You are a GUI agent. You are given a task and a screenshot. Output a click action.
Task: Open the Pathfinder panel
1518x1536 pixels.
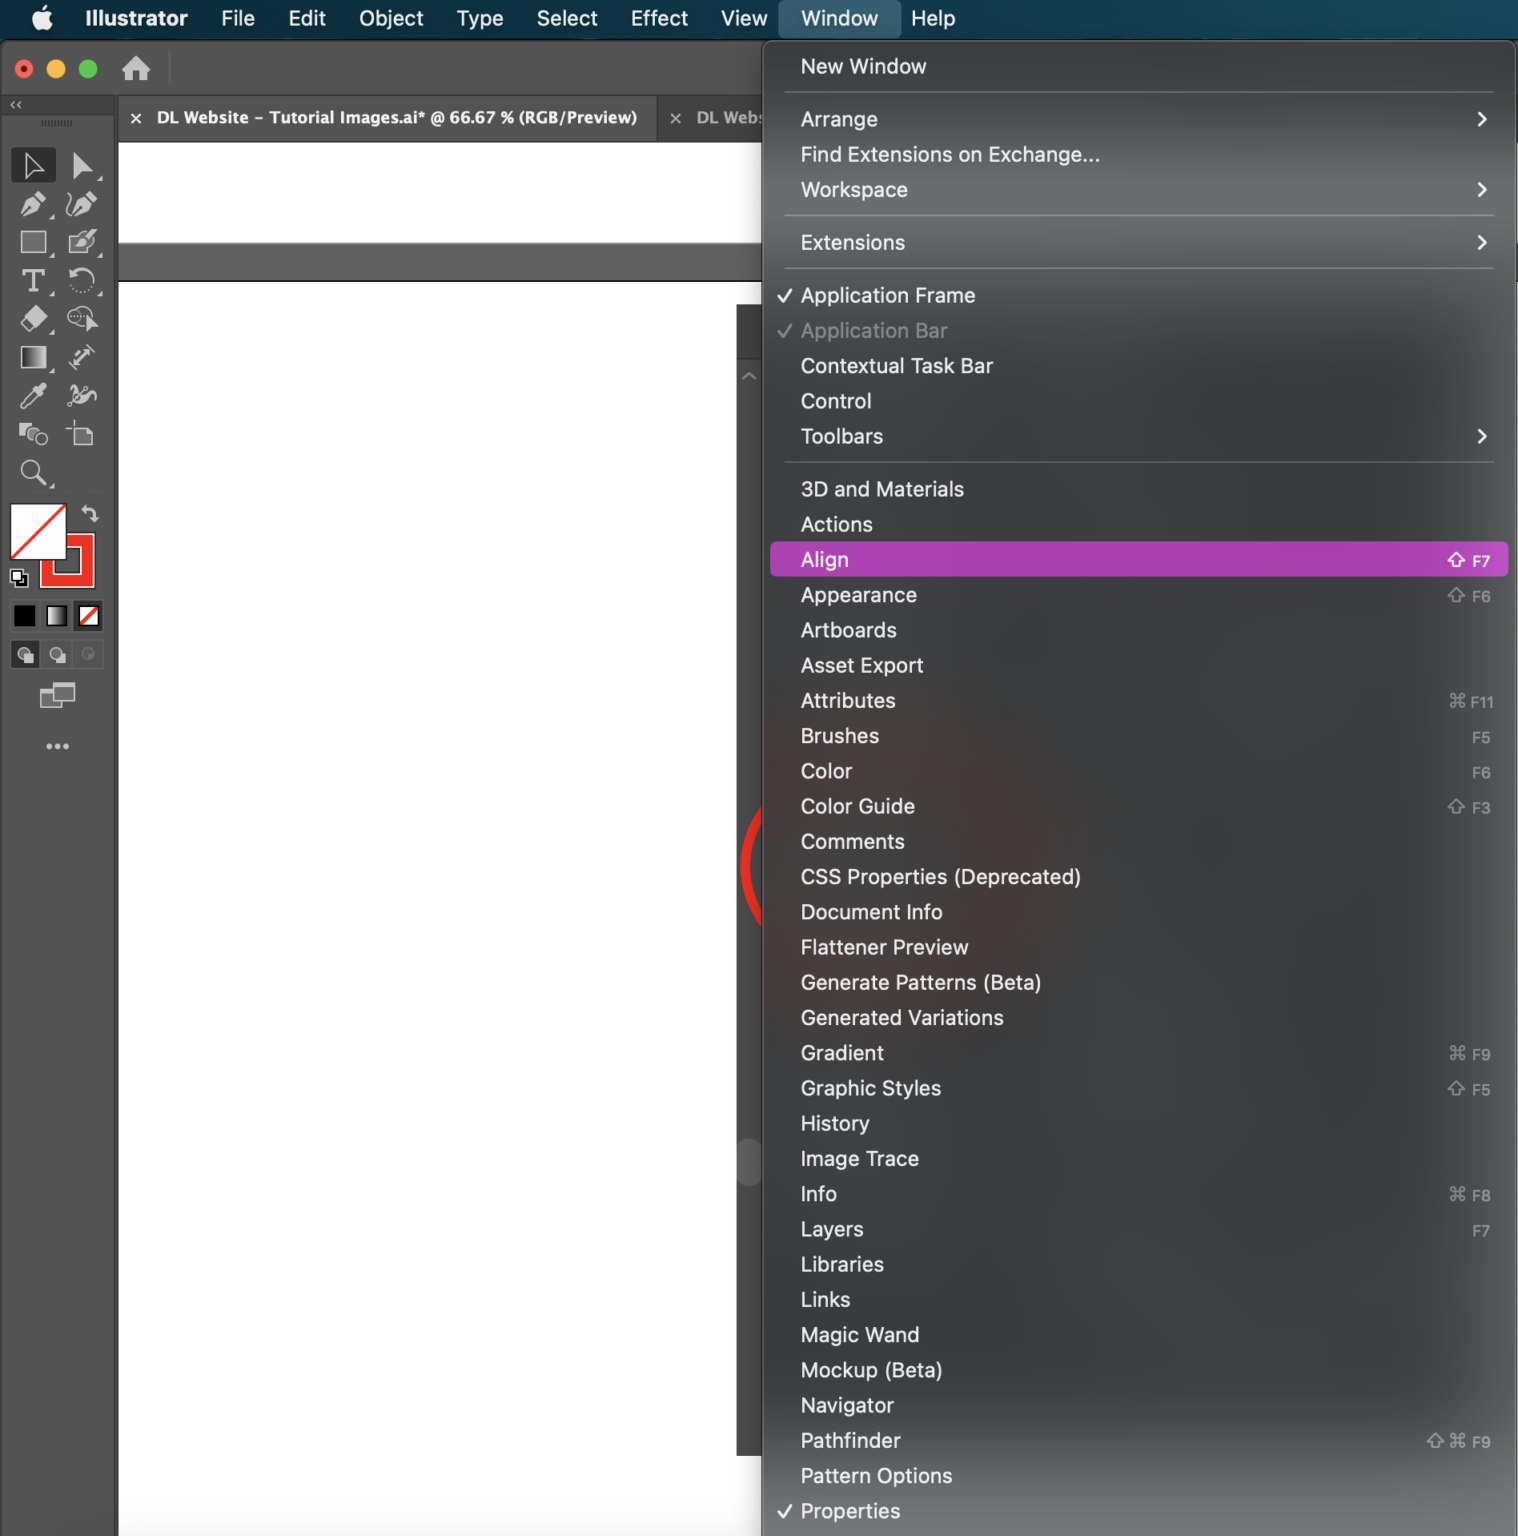[x=850, y=1440]
